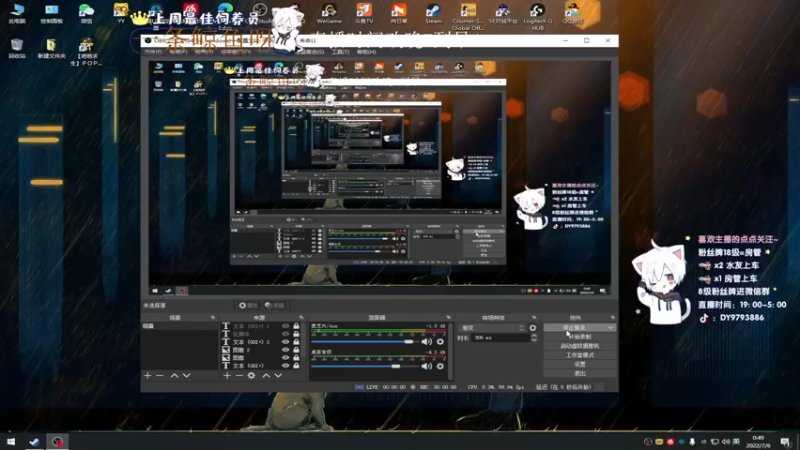Toggle visibility of 文本 (GDI+) 3 source
This screenshot has width=800, height=450.
click(x=285, y=342)
